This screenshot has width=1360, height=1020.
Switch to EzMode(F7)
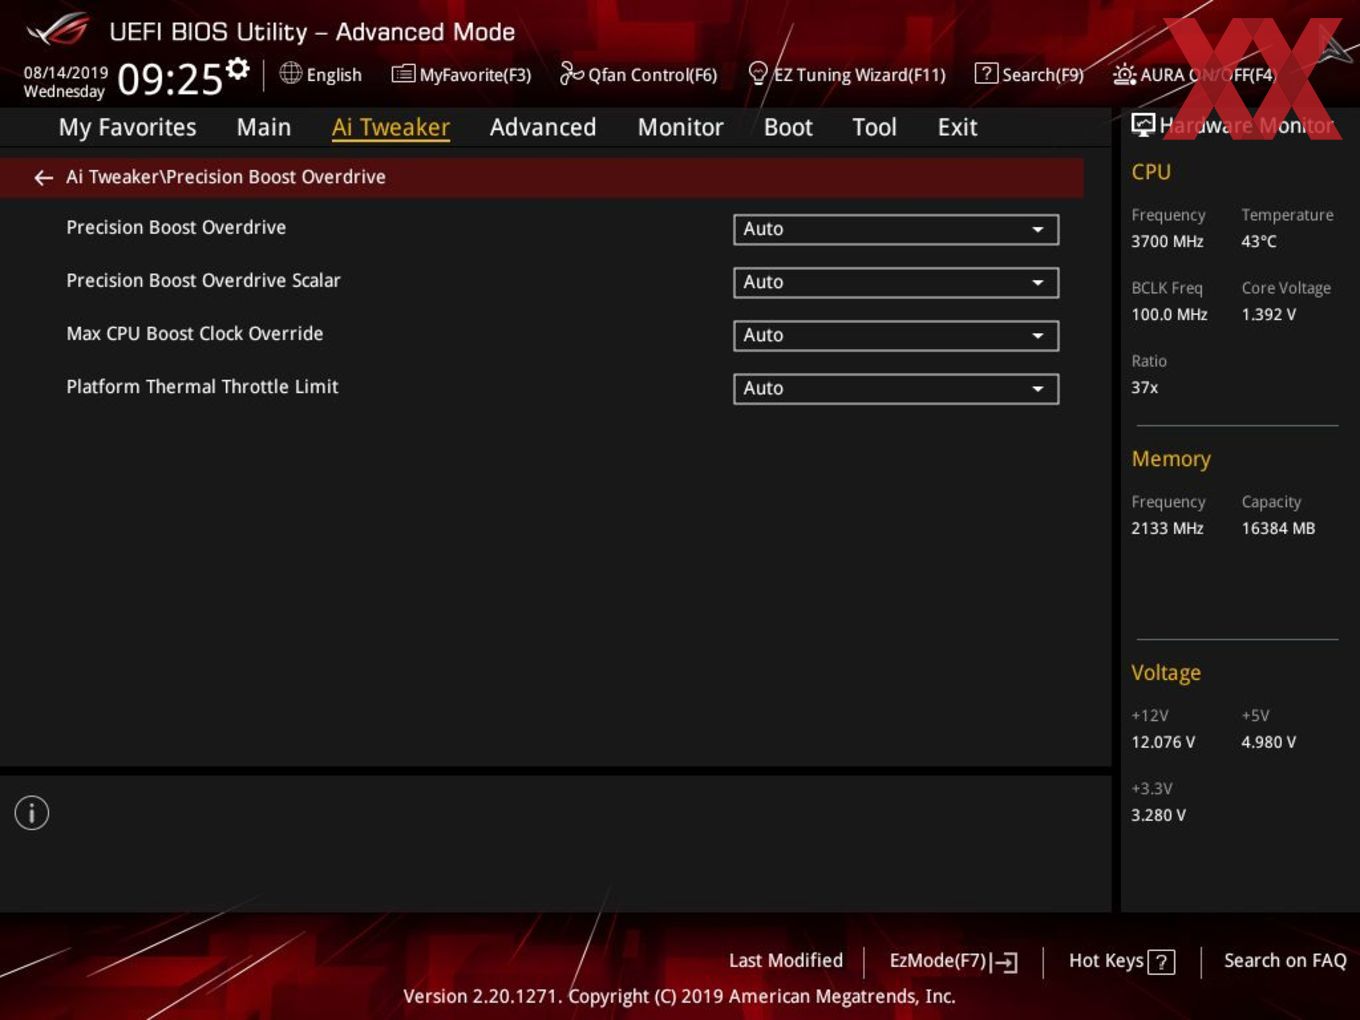[953, 961]
